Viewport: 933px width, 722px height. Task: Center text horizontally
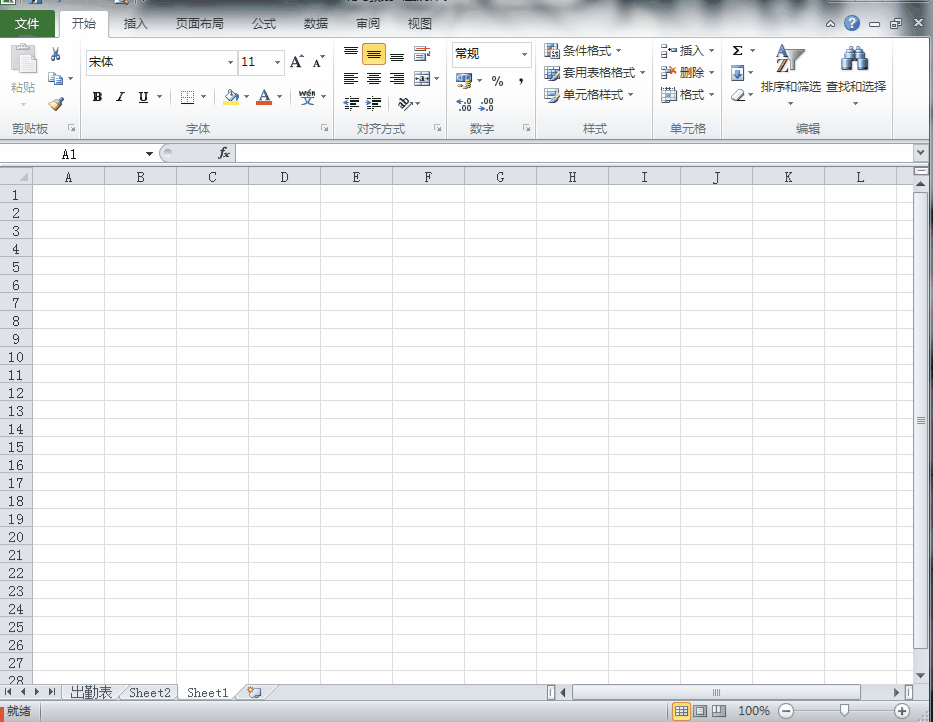[x=374, y=79]
